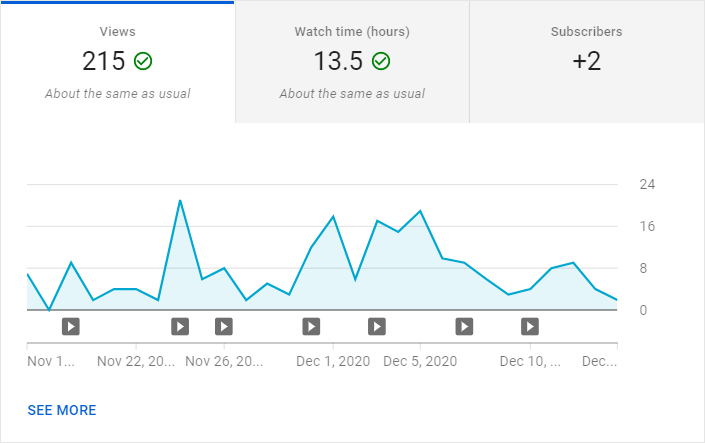
Task: Select the Views tab
Action: click(117, 62)
